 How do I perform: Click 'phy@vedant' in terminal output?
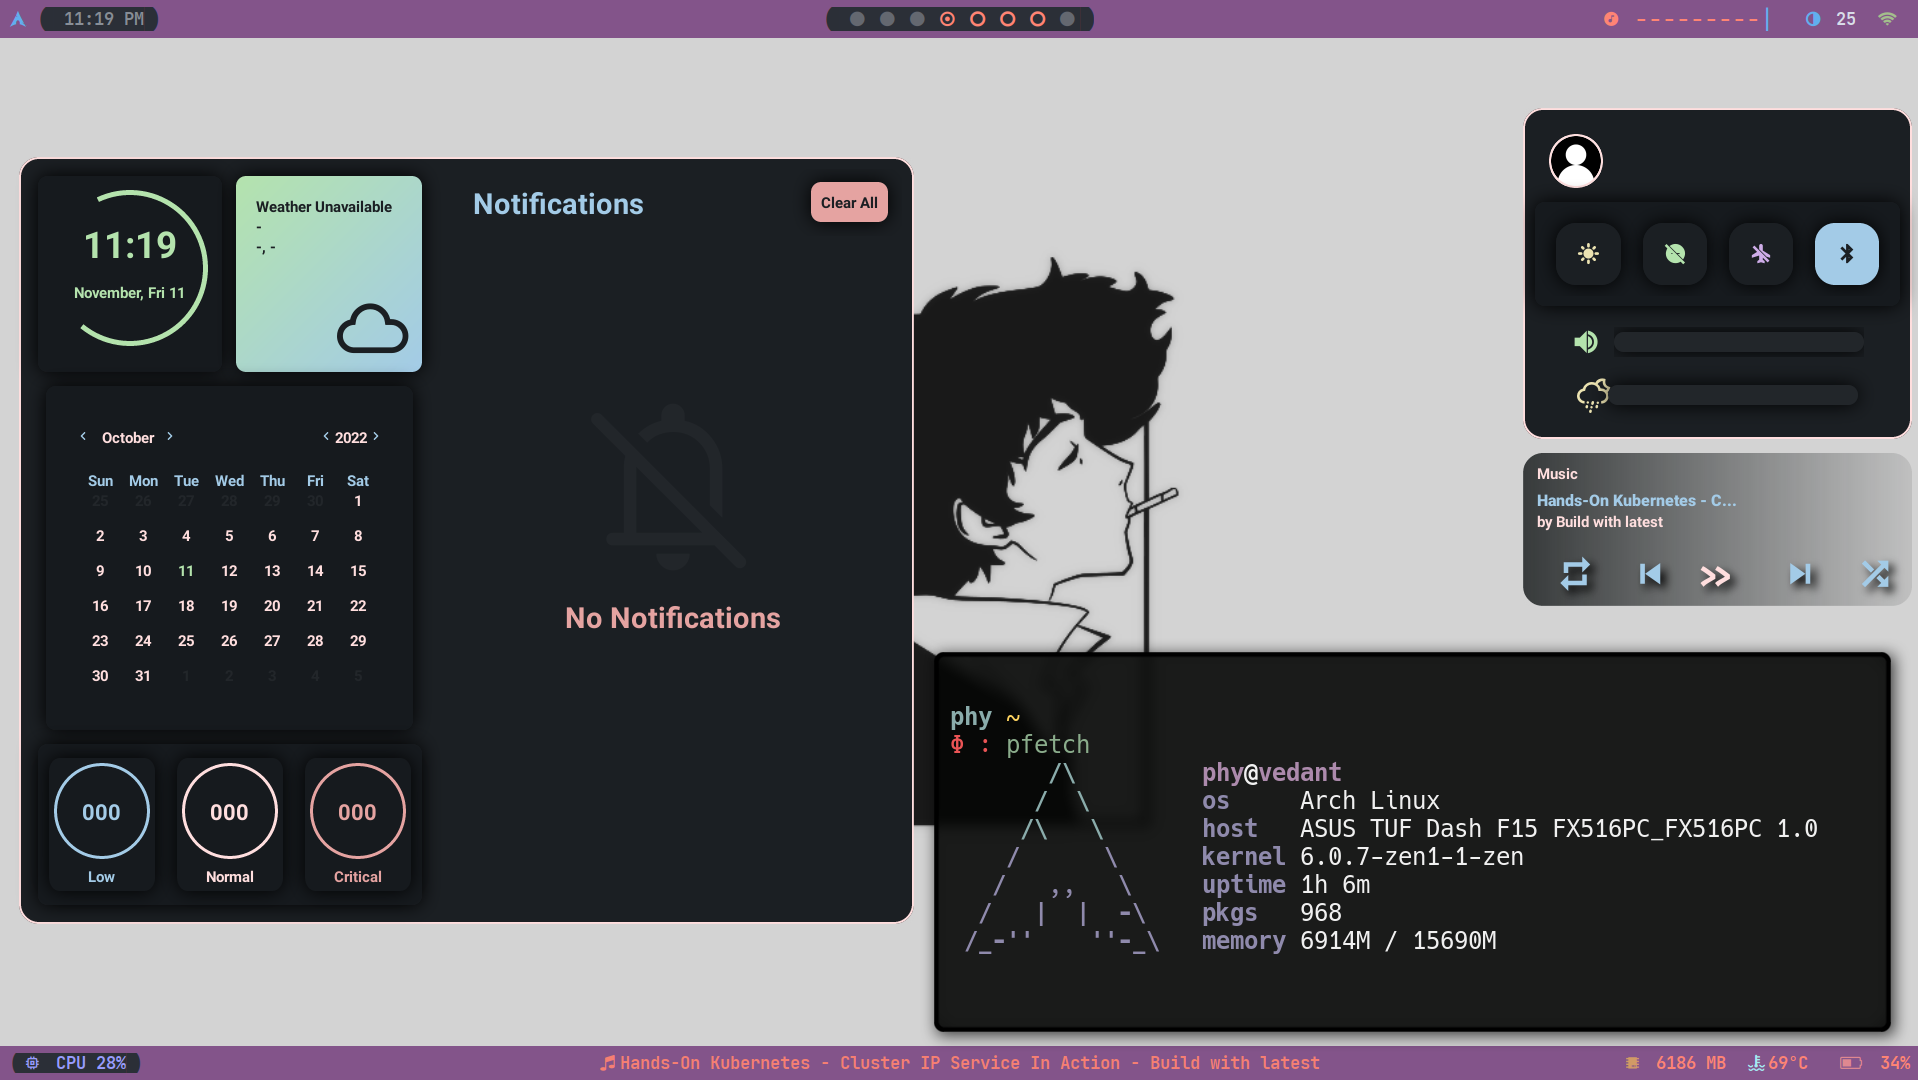(x=1271, y=772)
